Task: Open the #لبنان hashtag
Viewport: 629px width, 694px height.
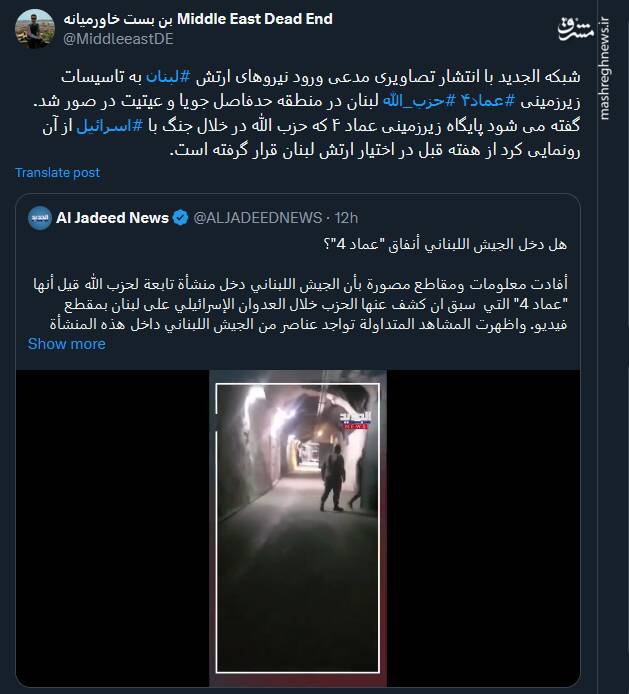Action: click(x=168, y=77)
